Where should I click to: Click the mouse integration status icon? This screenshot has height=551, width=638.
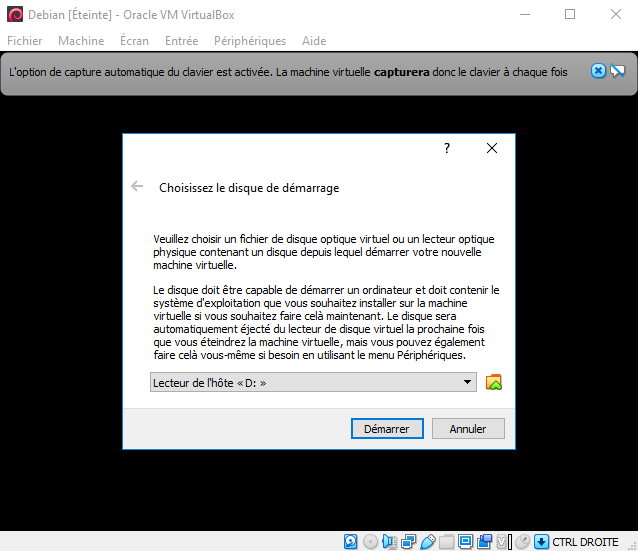click(523, 542)
